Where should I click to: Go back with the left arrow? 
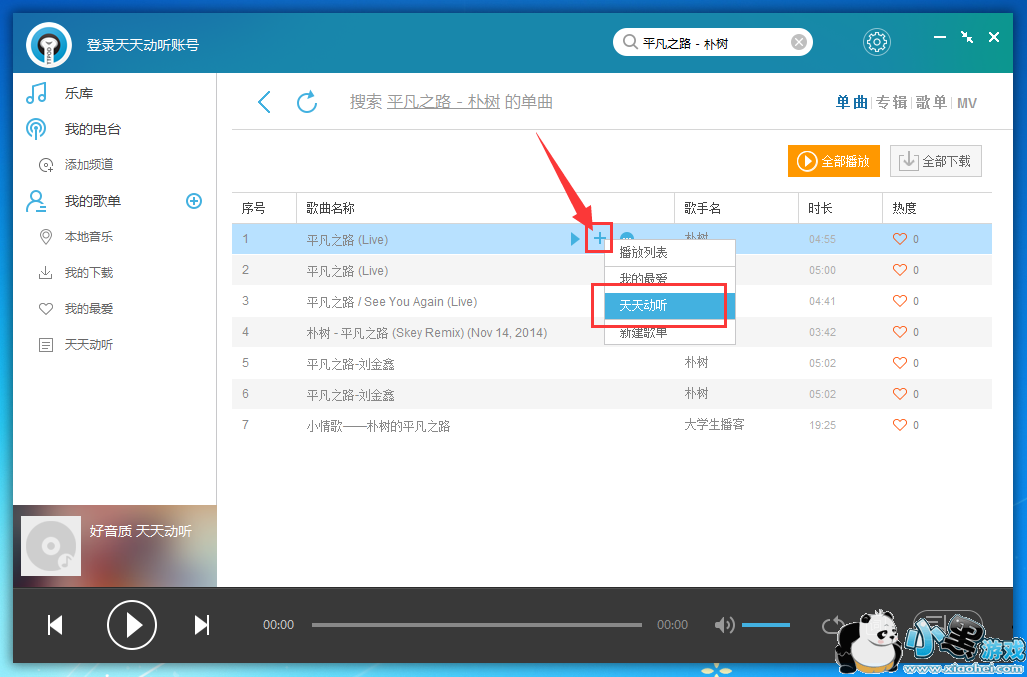265,102
